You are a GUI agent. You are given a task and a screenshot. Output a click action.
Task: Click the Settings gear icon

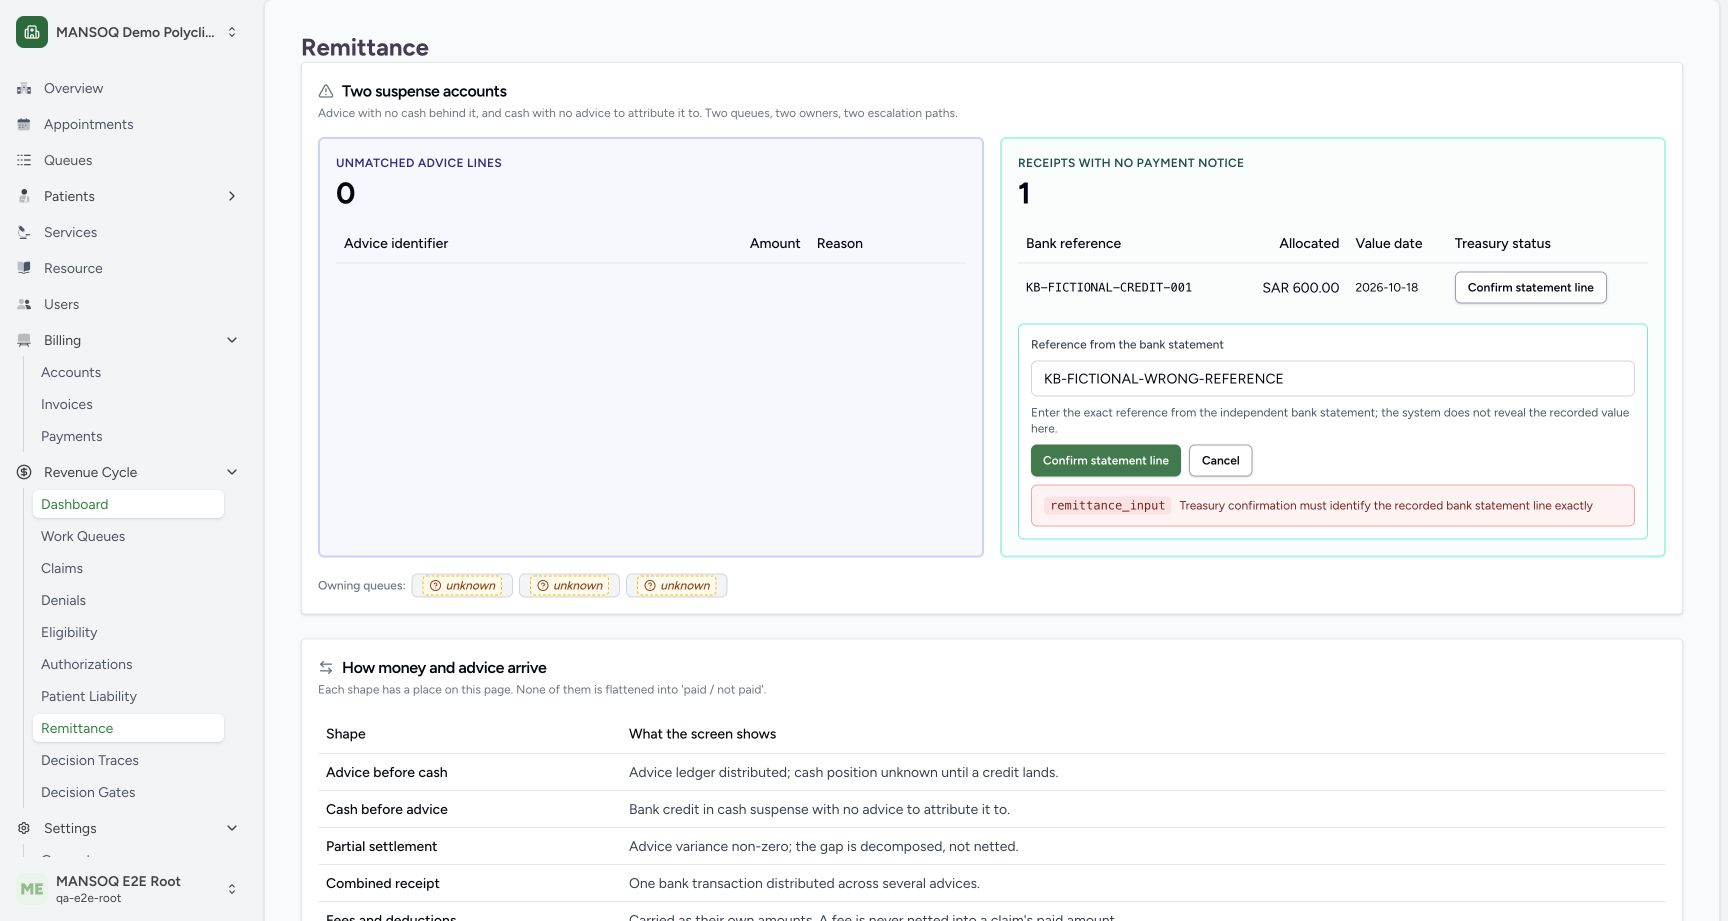click(24, 829)
